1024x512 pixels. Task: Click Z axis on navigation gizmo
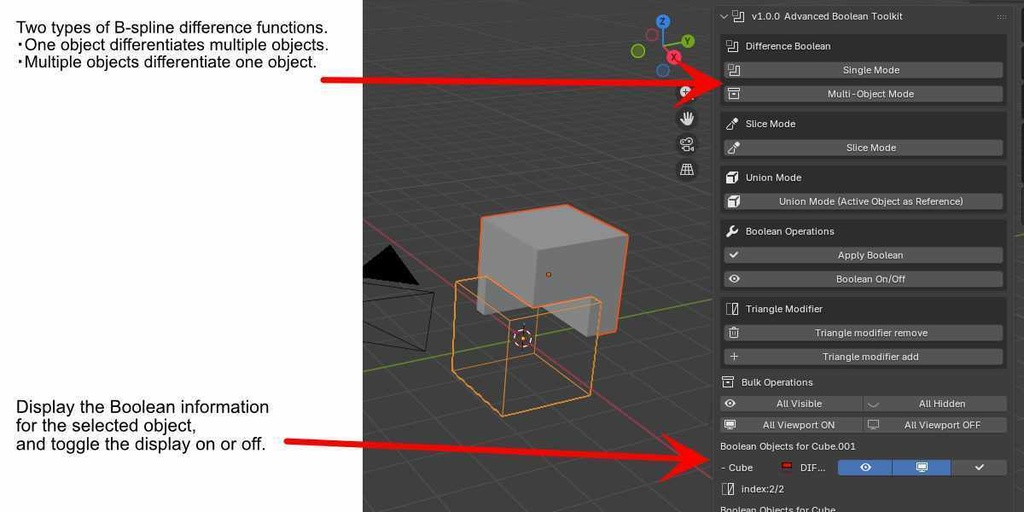[663, 22]
